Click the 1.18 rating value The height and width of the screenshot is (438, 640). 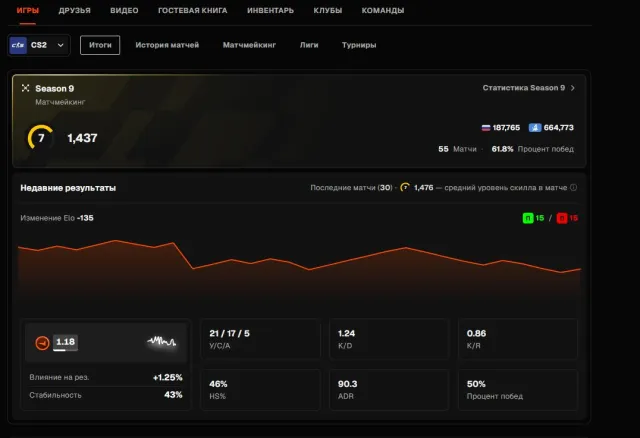[x=65, y=342]
